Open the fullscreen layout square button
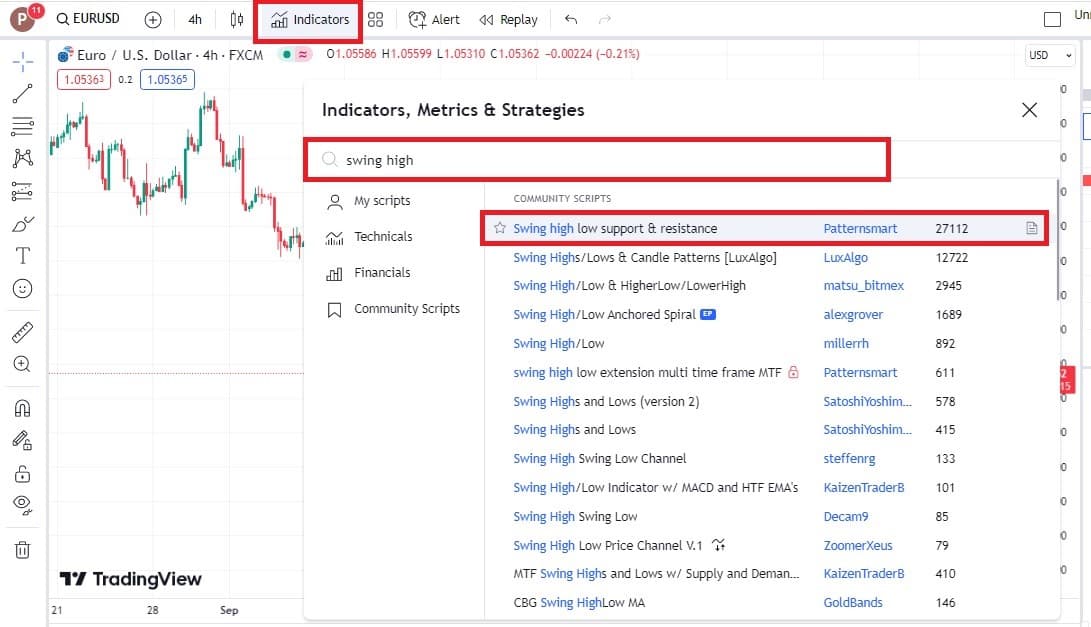 [x=1052, y=19]
